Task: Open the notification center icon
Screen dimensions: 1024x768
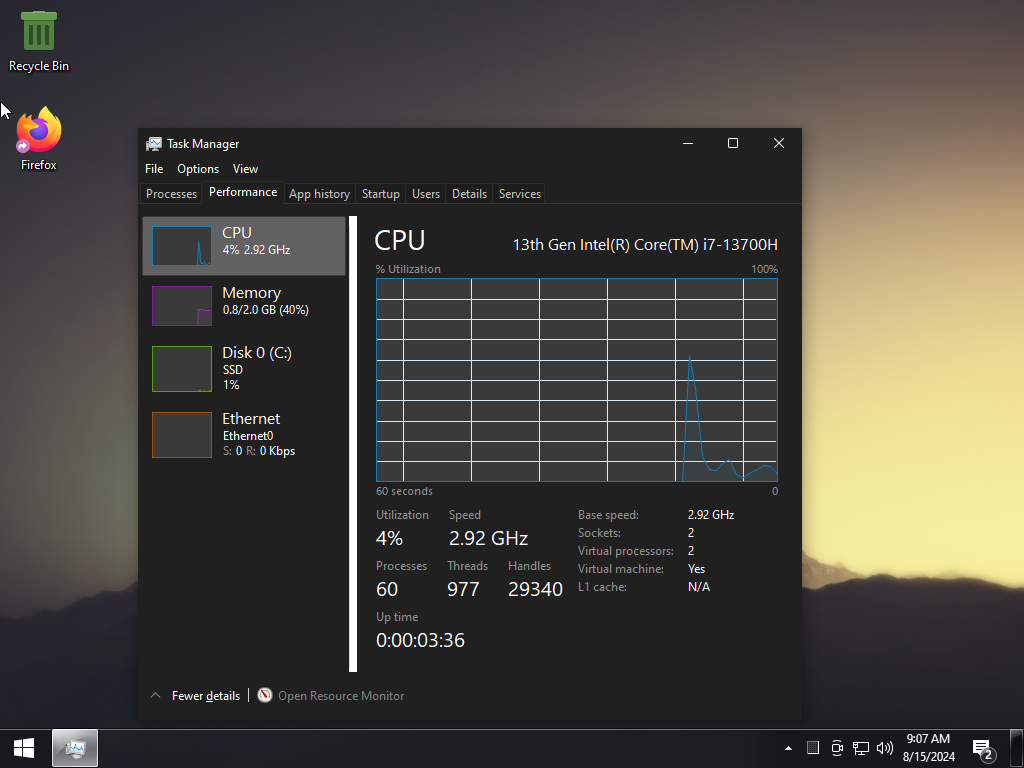Action: point(982,748)
